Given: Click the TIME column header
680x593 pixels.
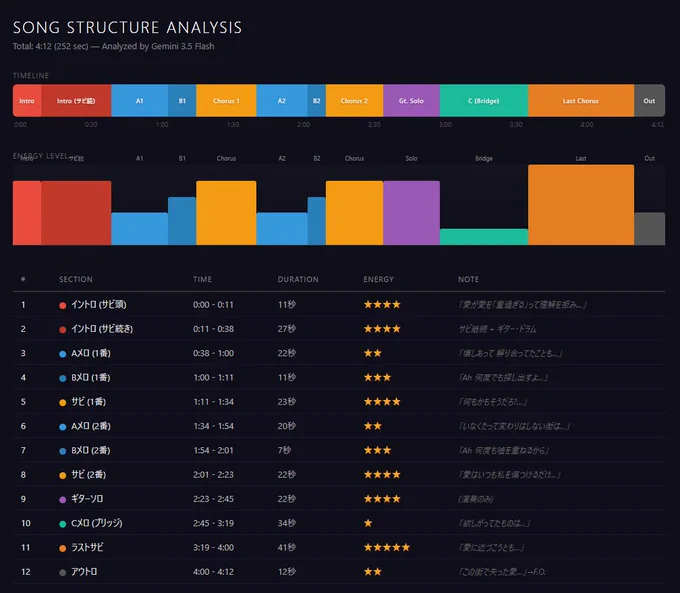Looking at the screenshot, I should coord(203,279).
